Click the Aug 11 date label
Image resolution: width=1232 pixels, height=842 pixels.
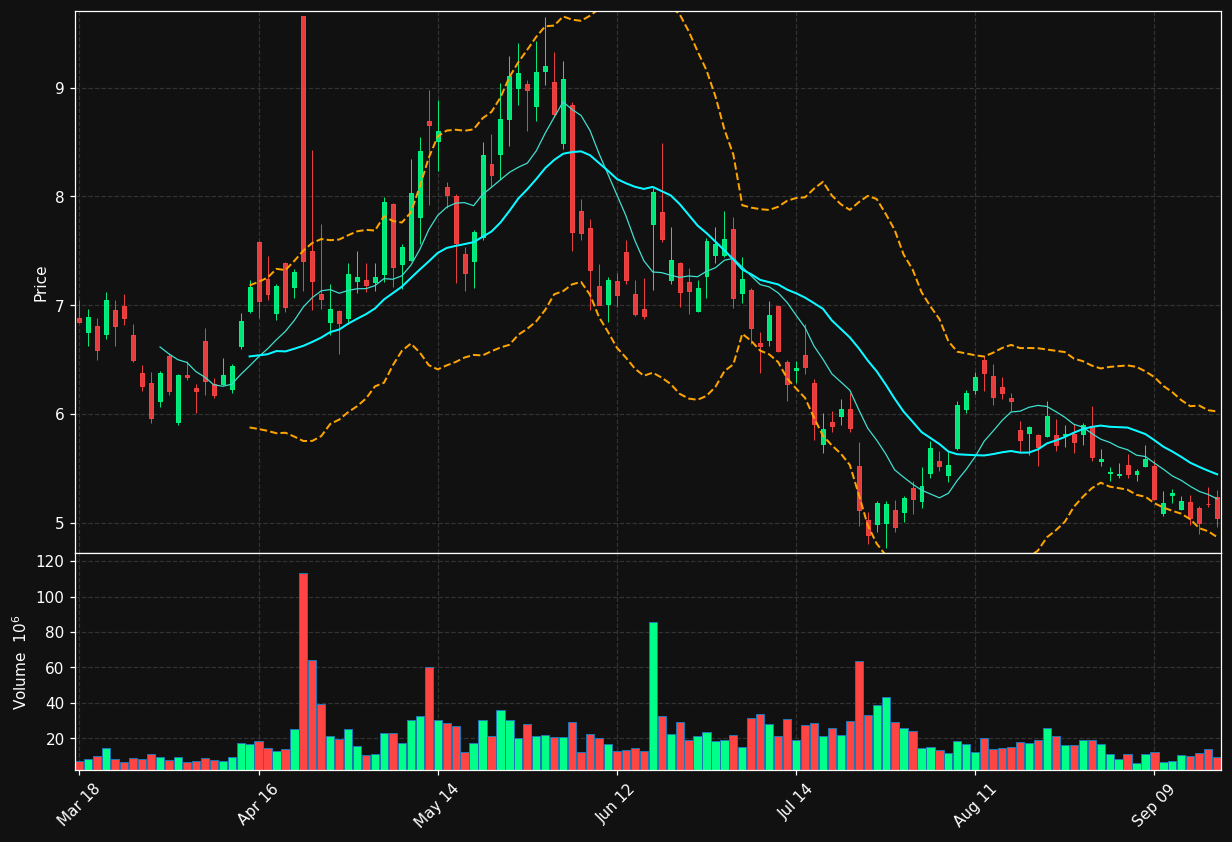[x=974, y=805]
